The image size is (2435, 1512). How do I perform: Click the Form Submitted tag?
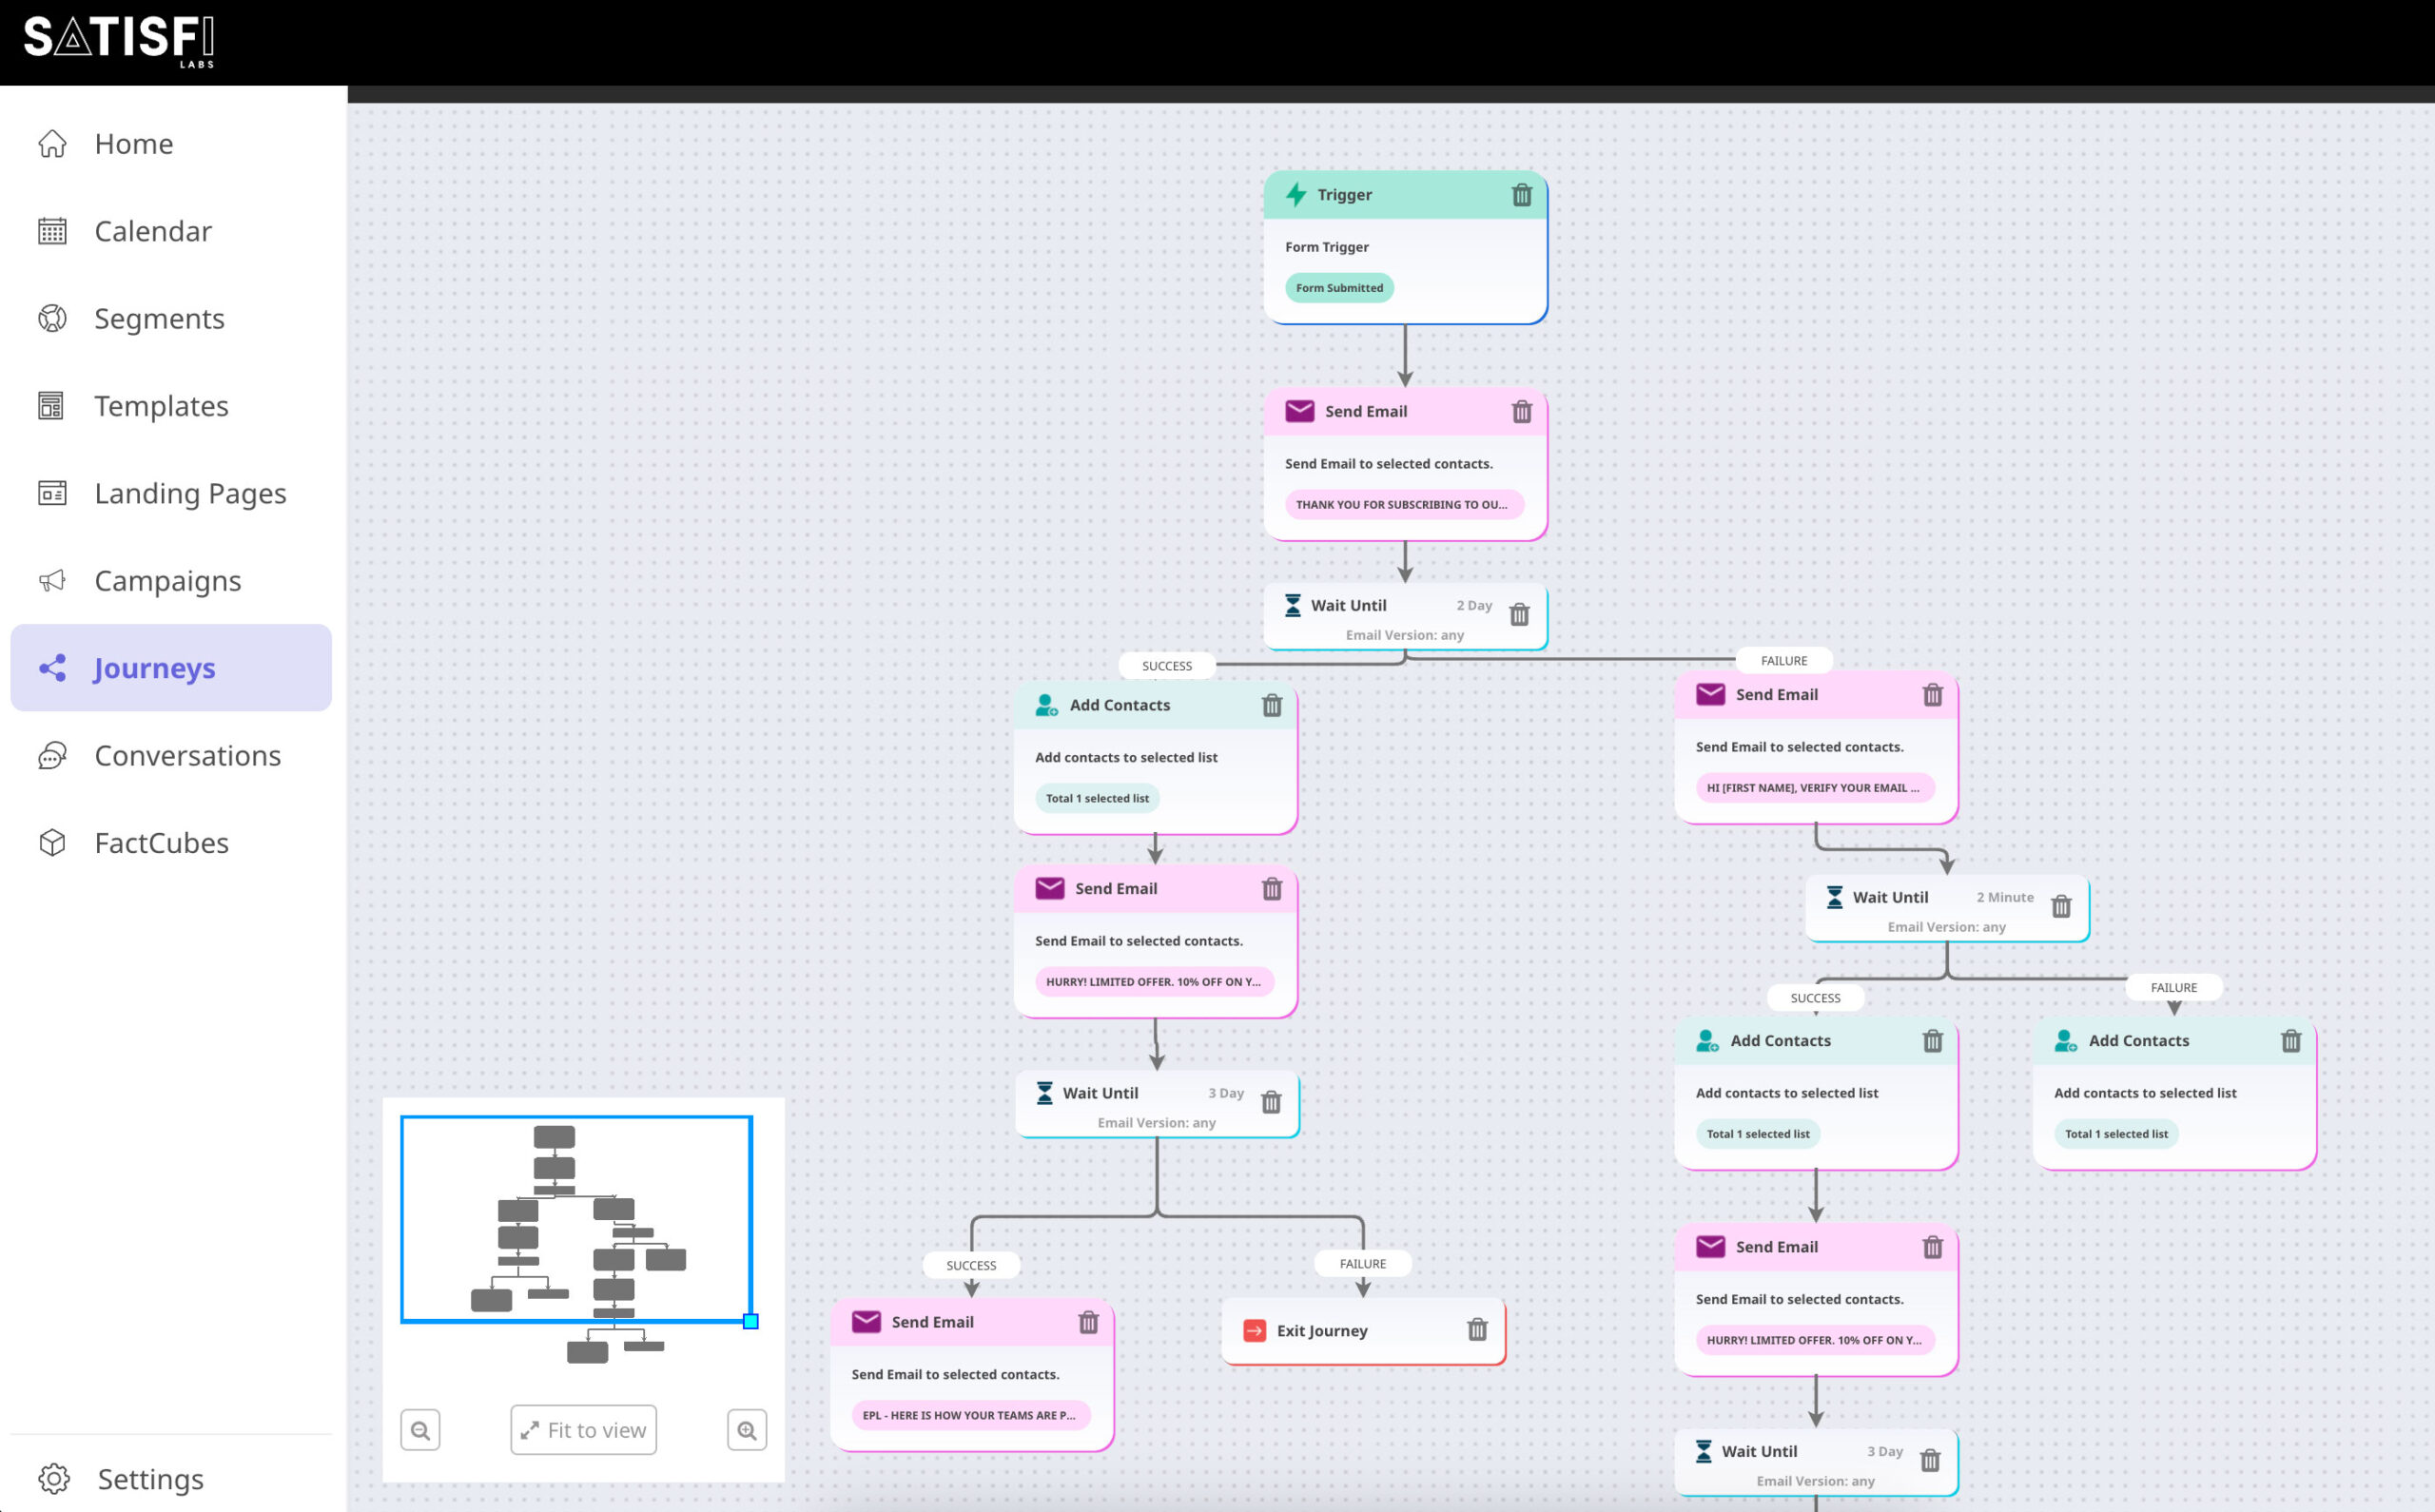click(x=1339, y=288)
